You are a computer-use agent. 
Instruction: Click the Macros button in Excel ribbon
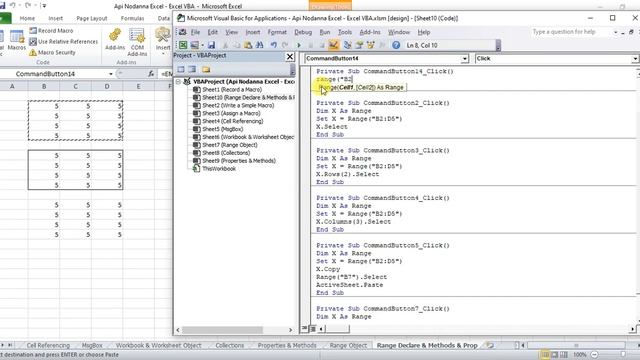(17, 40)
